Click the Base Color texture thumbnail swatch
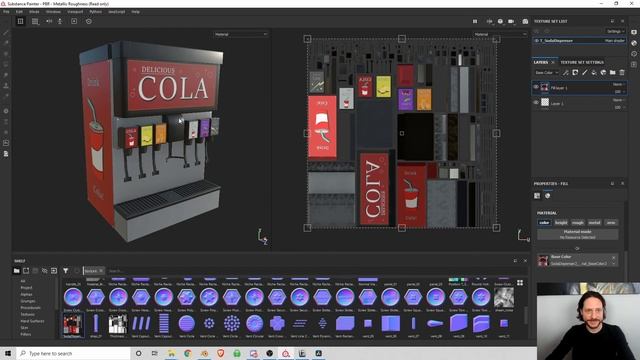 [x=543, y=260]
